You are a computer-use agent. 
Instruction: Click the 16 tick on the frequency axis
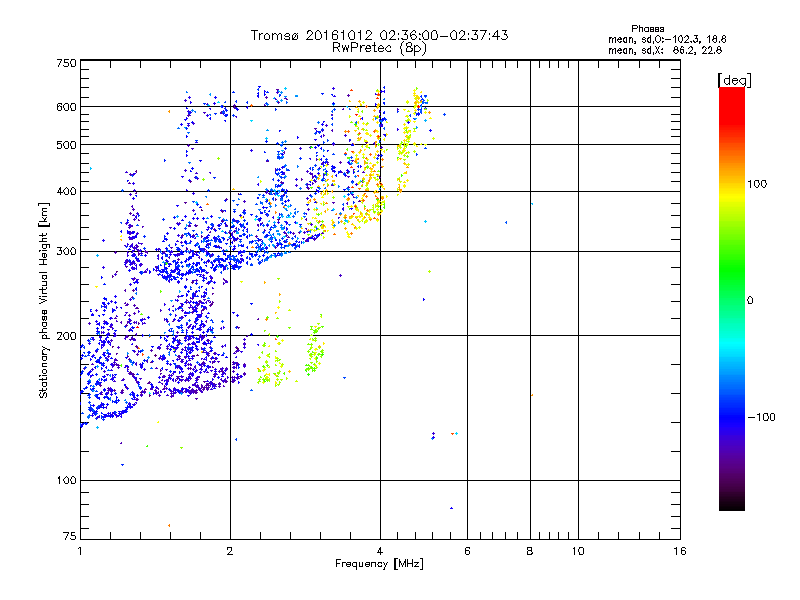(679, 551)
